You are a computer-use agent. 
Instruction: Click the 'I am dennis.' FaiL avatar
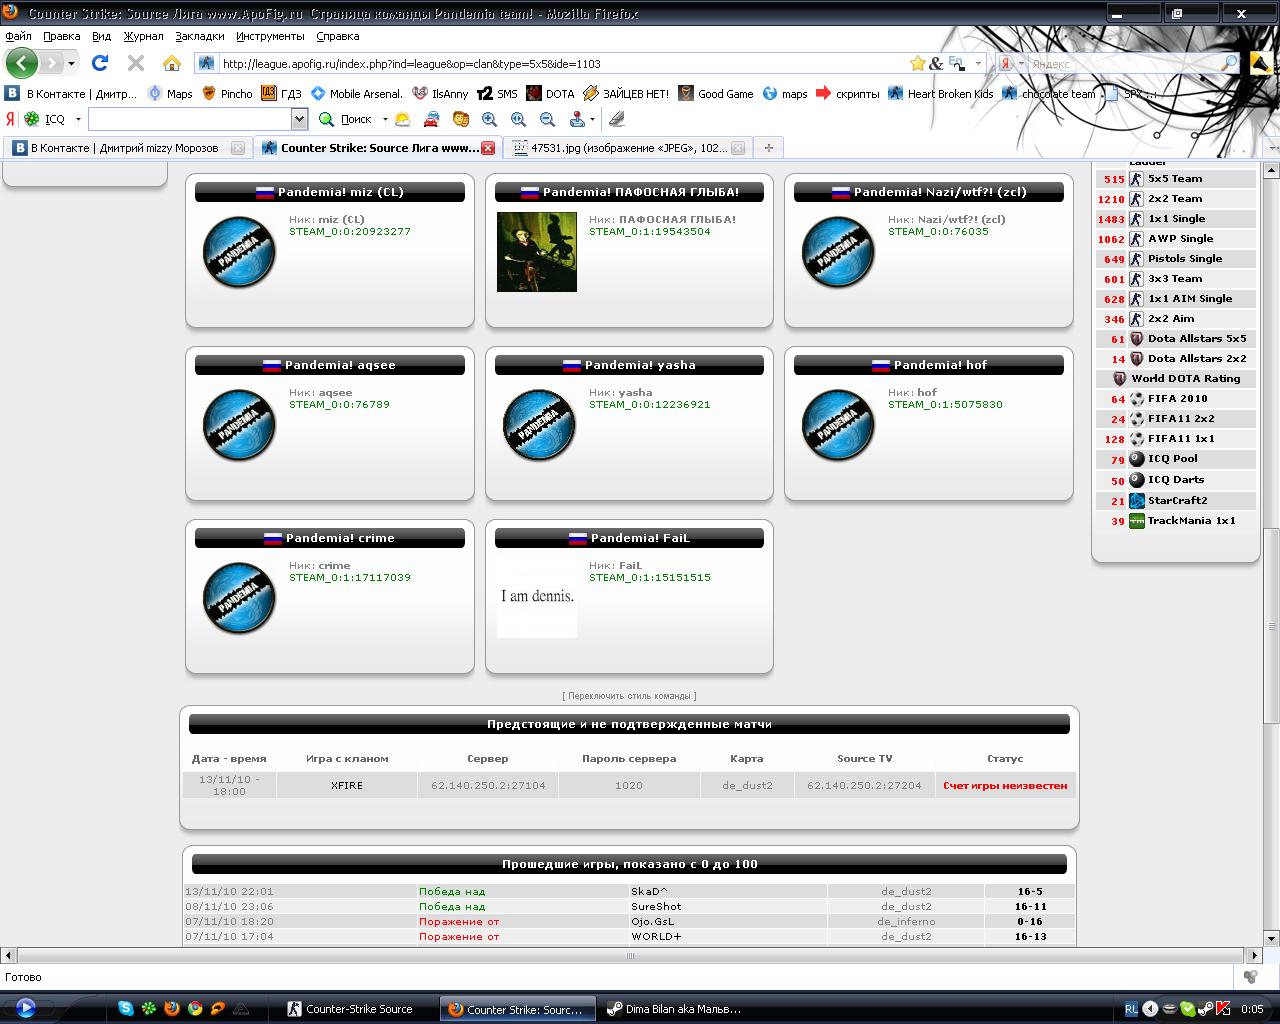(537, 598)
